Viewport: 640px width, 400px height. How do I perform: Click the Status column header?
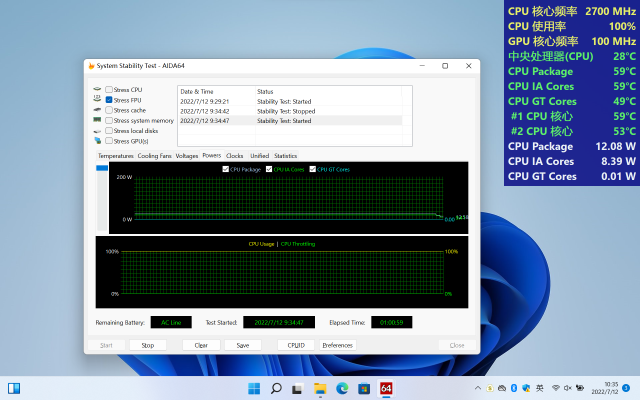tap(329, 91)
